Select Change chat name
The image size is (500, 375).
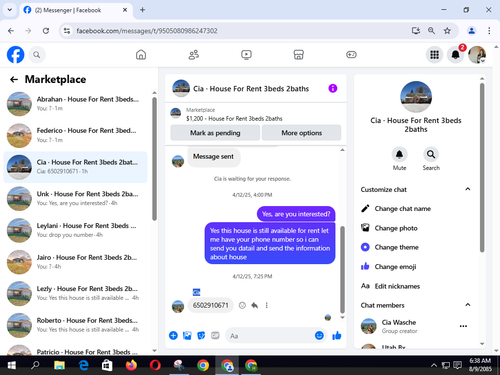pyautogui.click(x=403, y=209)
